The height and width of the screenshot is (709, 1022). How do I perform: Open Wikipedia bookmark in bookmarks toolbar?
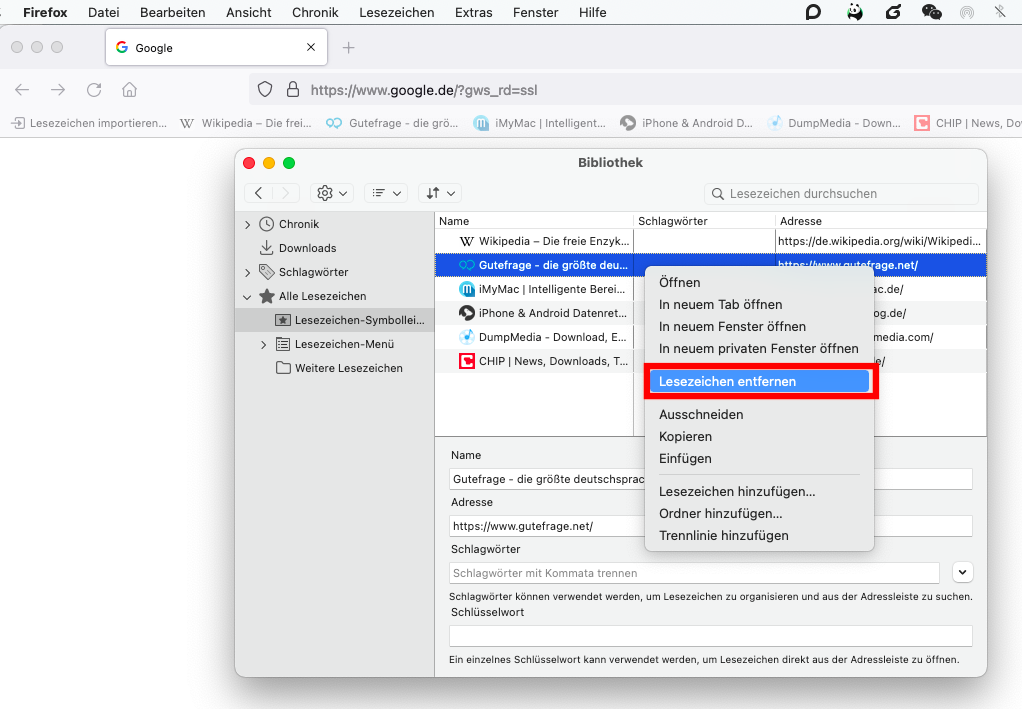click(x=246, y=123)
